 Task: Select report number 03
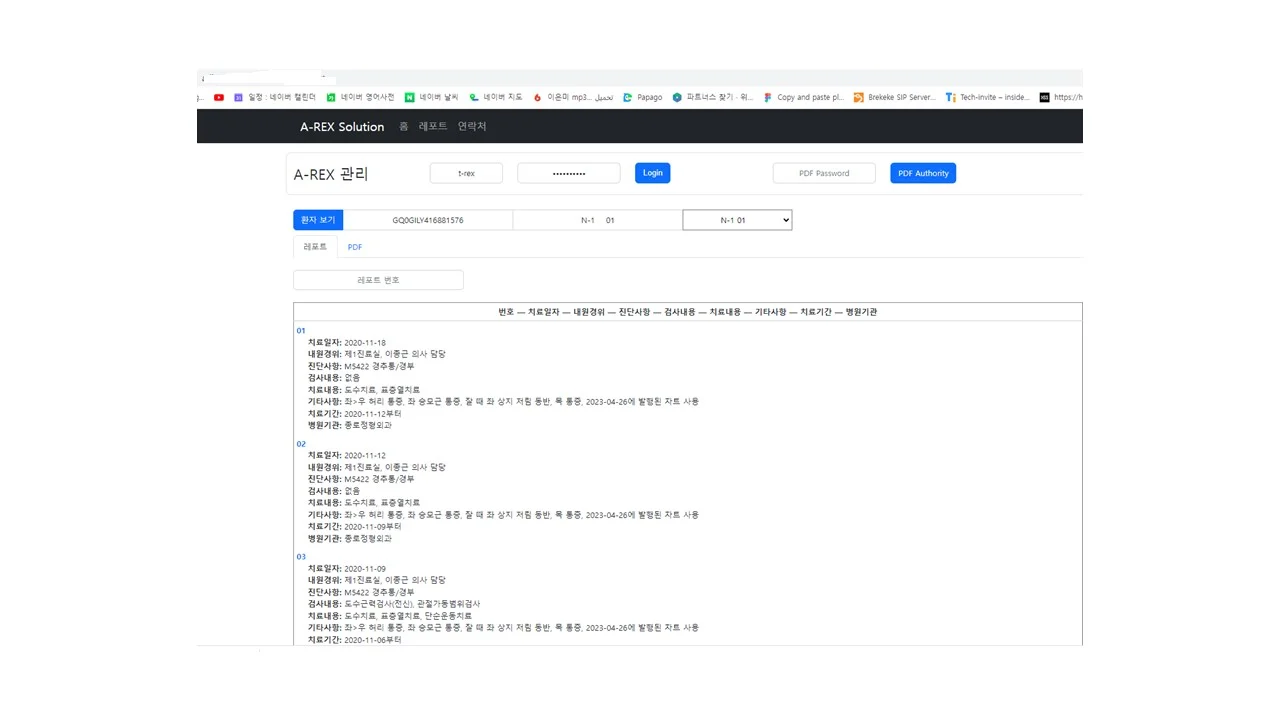click(x=301, y=556)
